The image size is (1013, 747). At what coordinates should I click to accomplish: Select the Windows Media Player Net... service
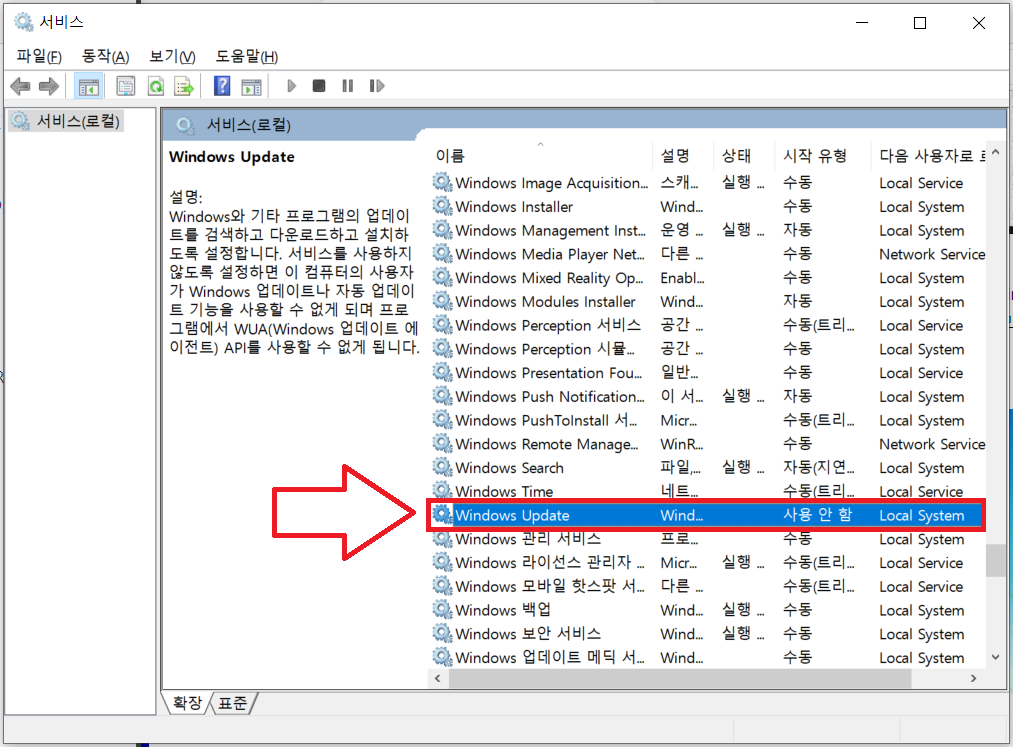[707, 254]
